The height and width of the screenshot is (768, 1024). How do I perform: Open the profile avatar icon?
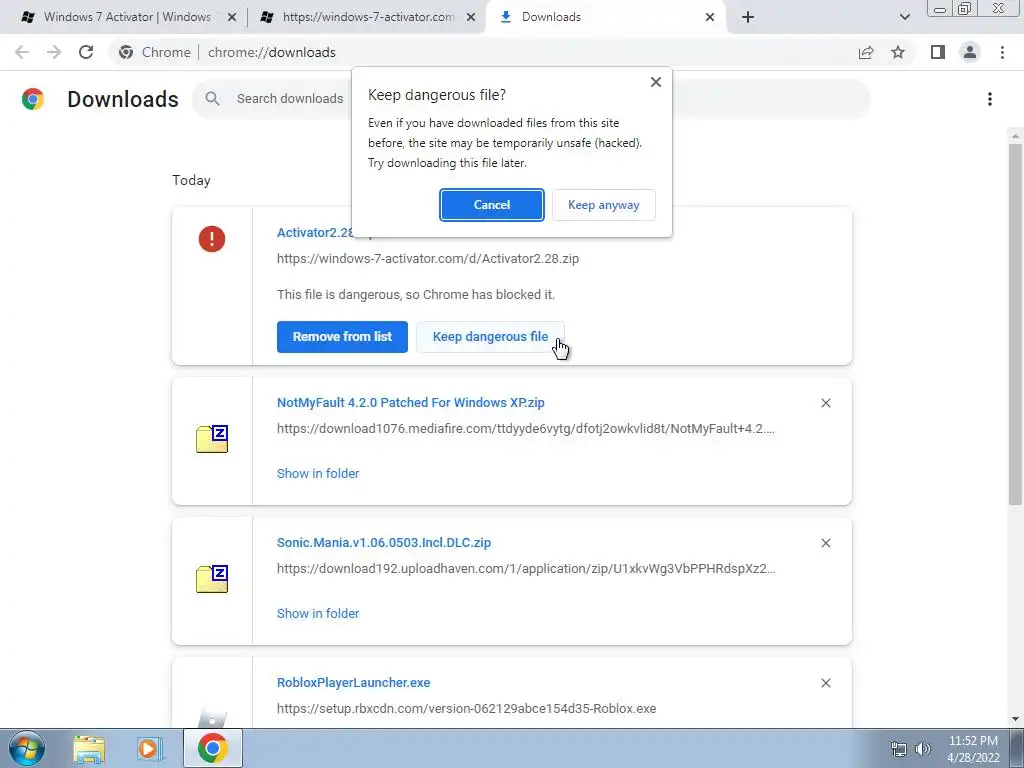[970, 52]
